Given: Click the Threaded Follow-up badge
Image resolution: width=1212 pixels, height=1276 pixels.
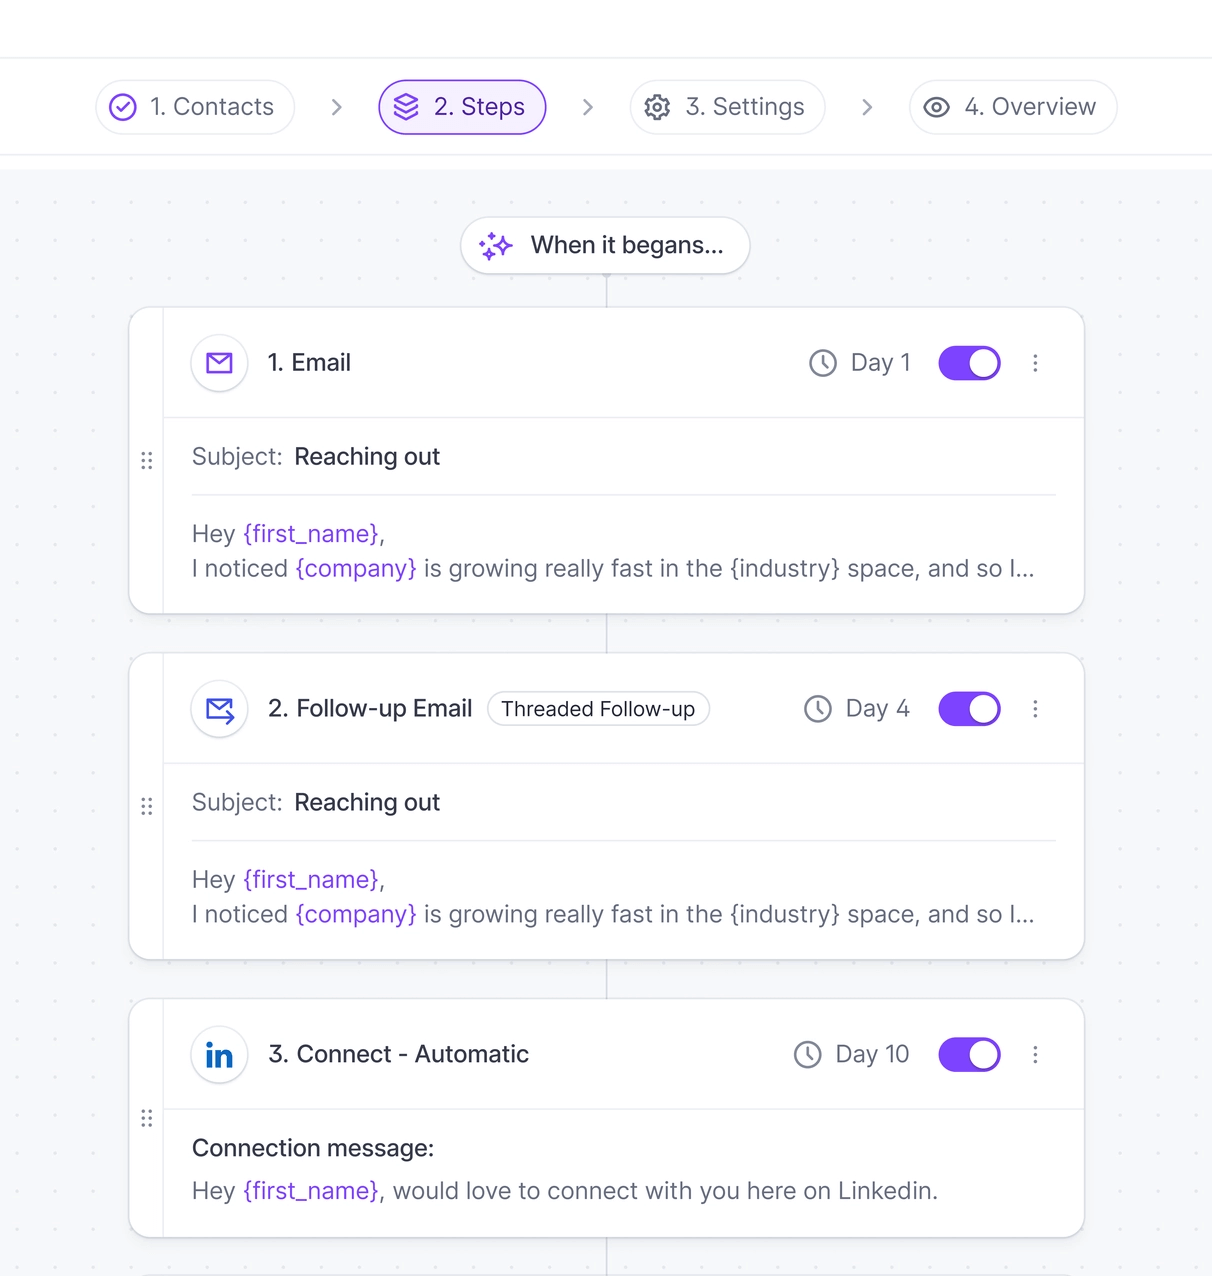Looking at the screenshot, I should (598, 709).
